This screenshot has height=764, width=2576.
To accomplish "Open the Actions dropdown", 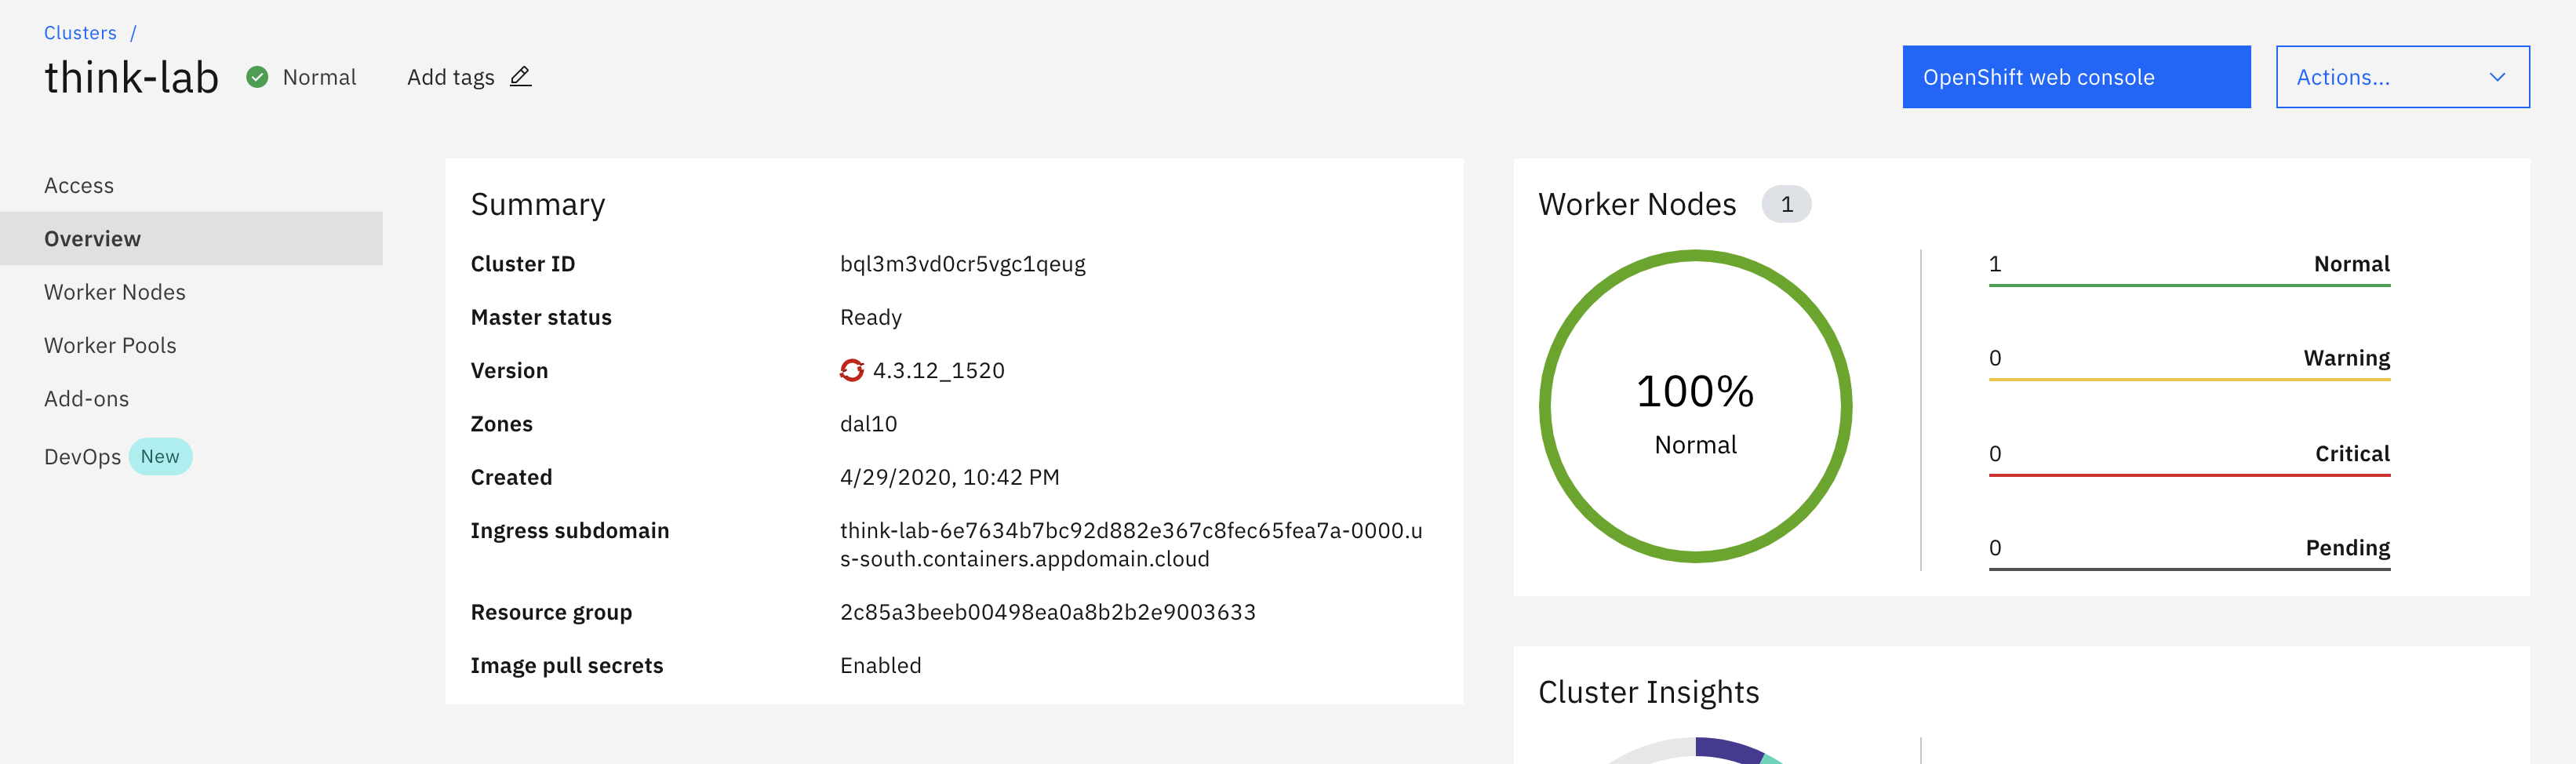I will (2402, 77).
